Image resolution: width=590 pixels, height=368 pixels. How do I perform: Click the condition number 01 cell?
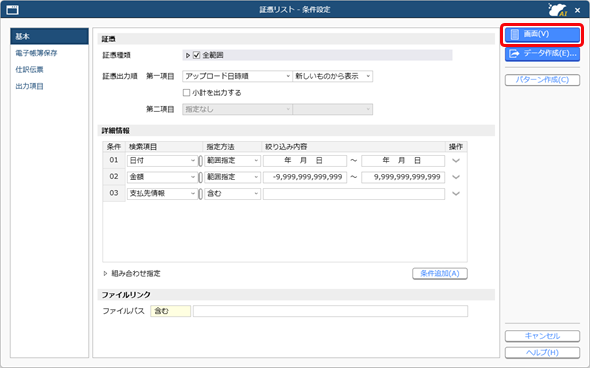114,160
